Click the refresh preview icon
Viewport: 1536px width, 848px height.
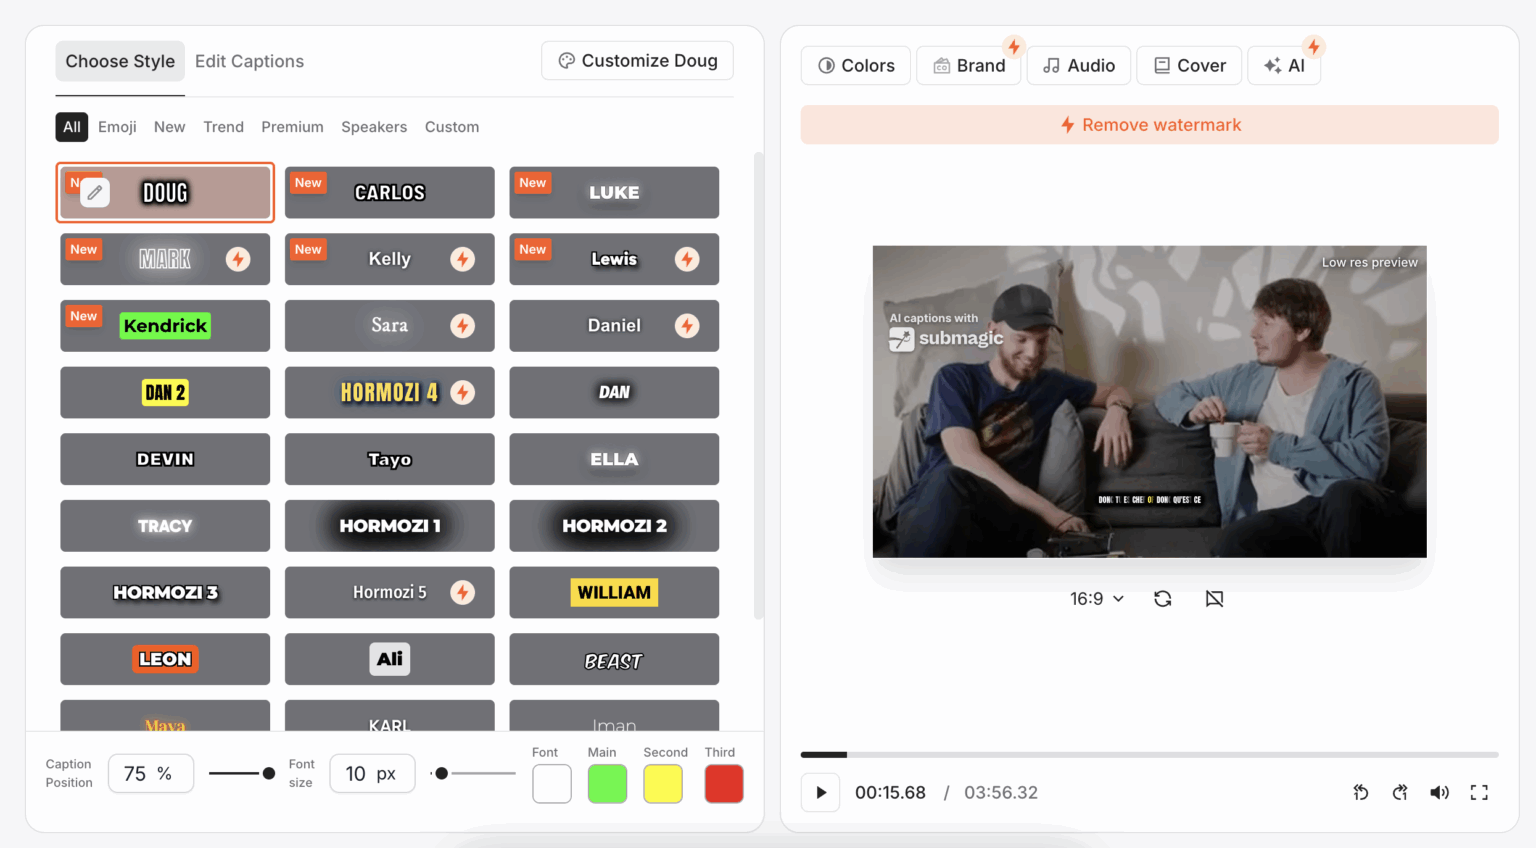pos(1162,599)
